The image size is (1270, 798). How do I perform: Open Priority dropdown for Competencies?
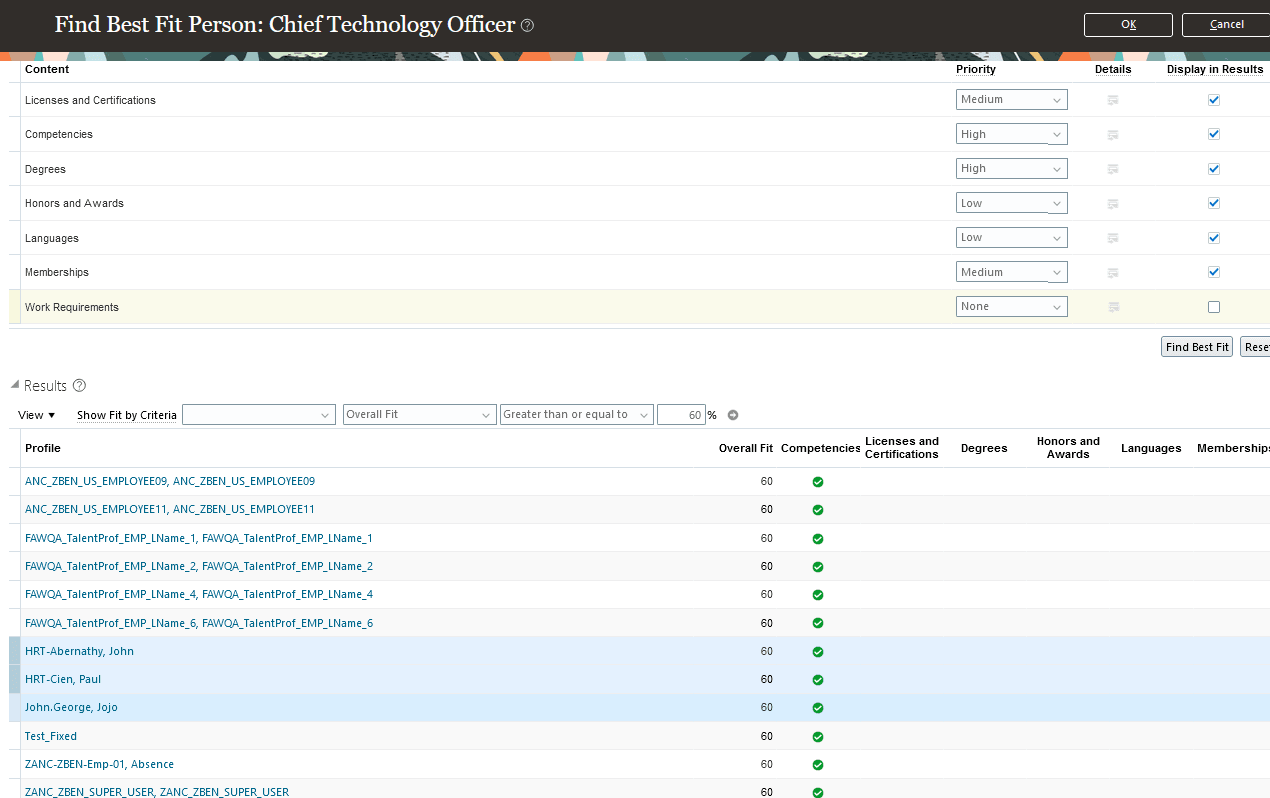[1011, 134]
